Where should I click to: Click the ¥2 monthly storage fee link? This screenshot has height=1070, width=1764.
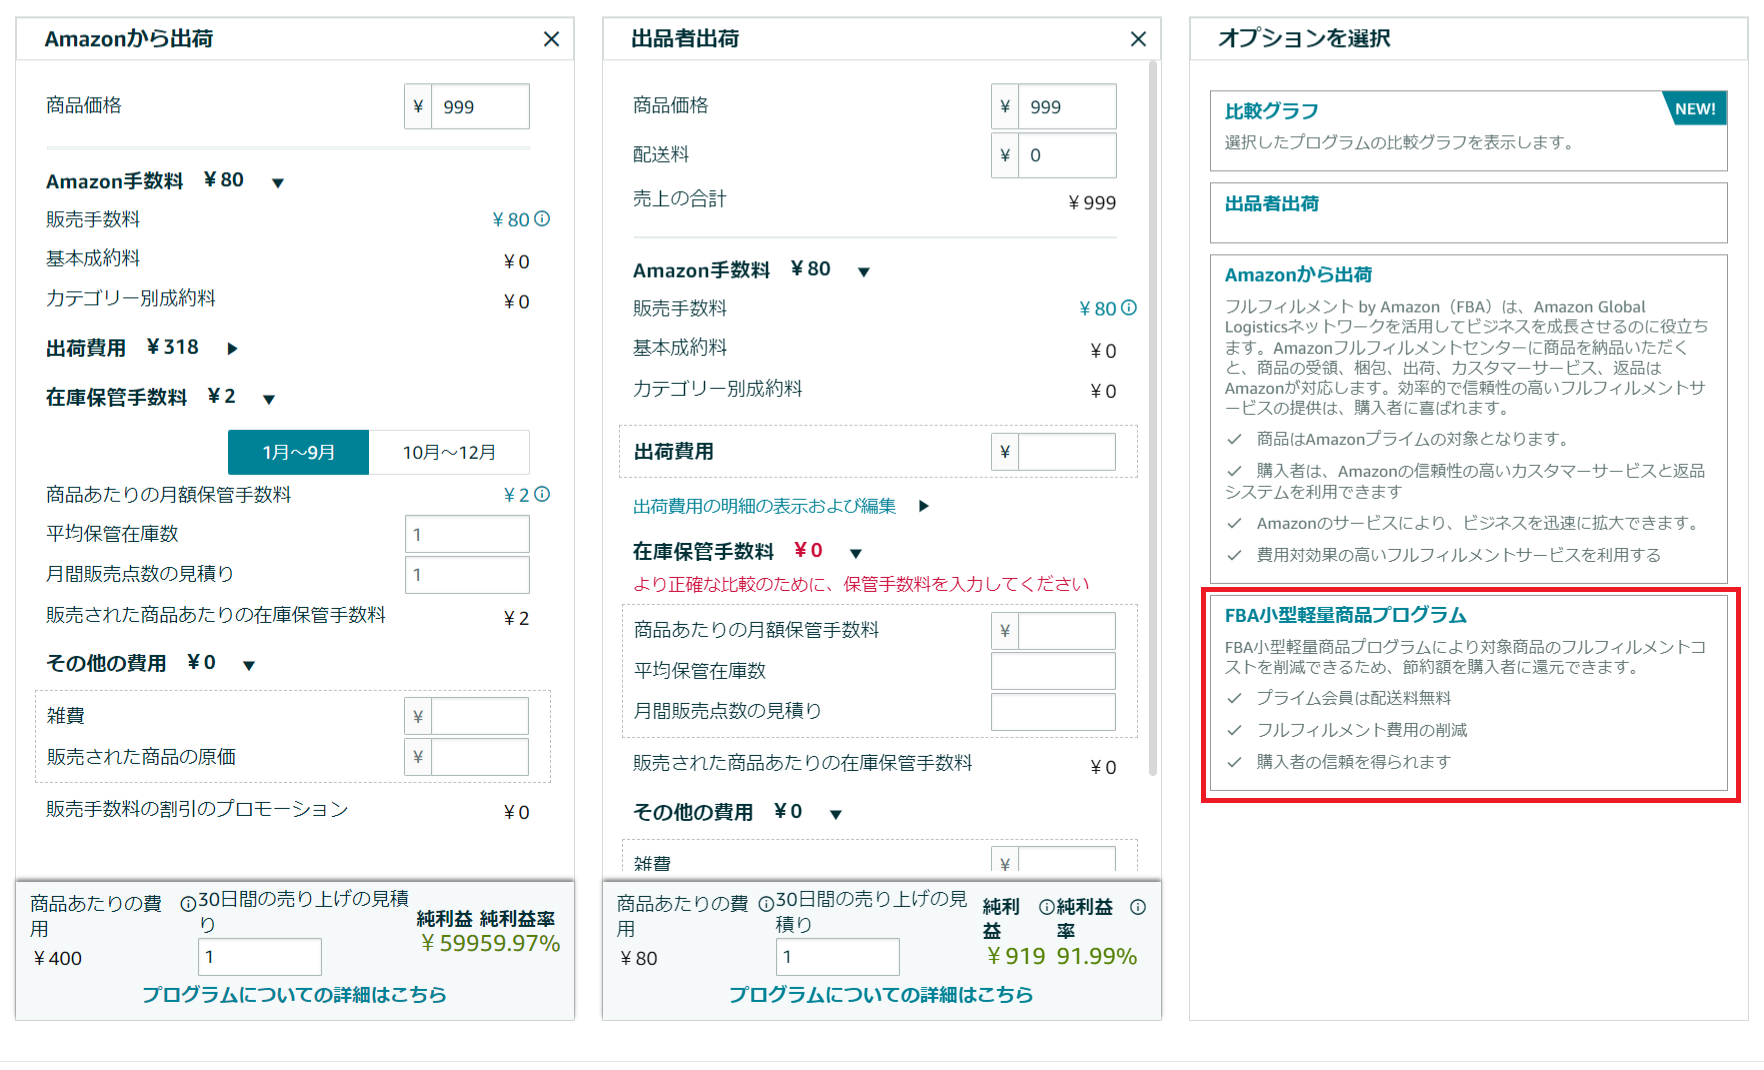517,495
